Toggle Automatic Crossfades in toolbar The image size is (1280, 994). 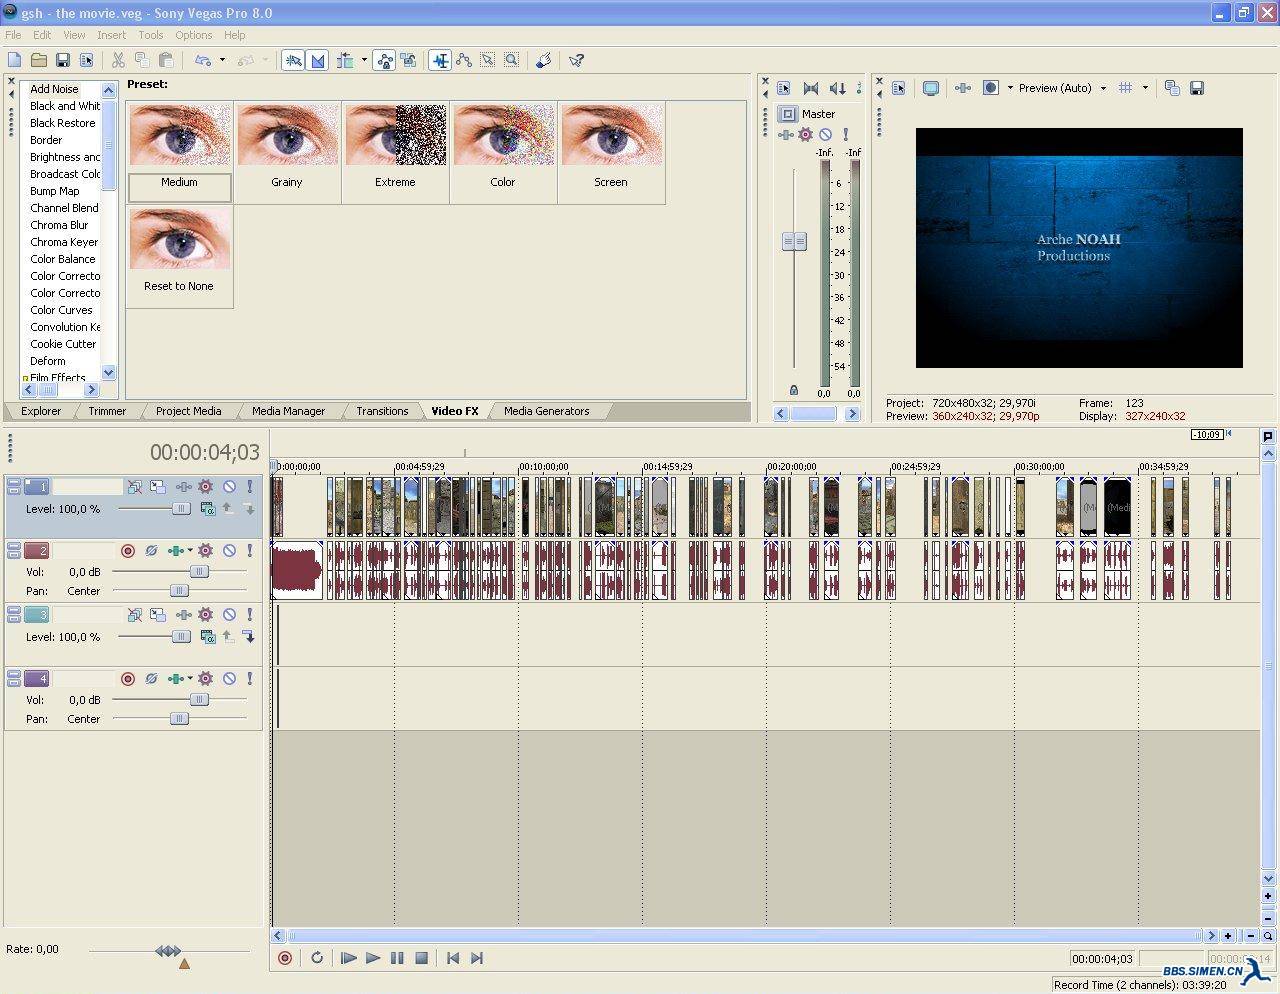(318, 60)
